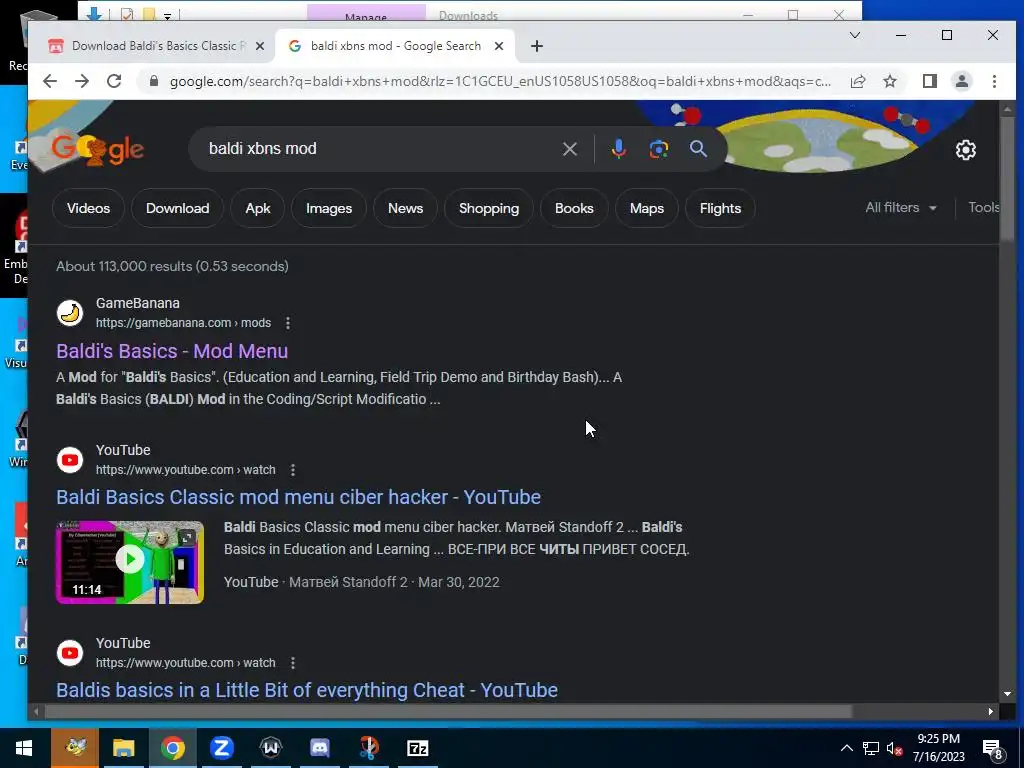Click the vertical scrollbar down arrow

coord(1007,694)
